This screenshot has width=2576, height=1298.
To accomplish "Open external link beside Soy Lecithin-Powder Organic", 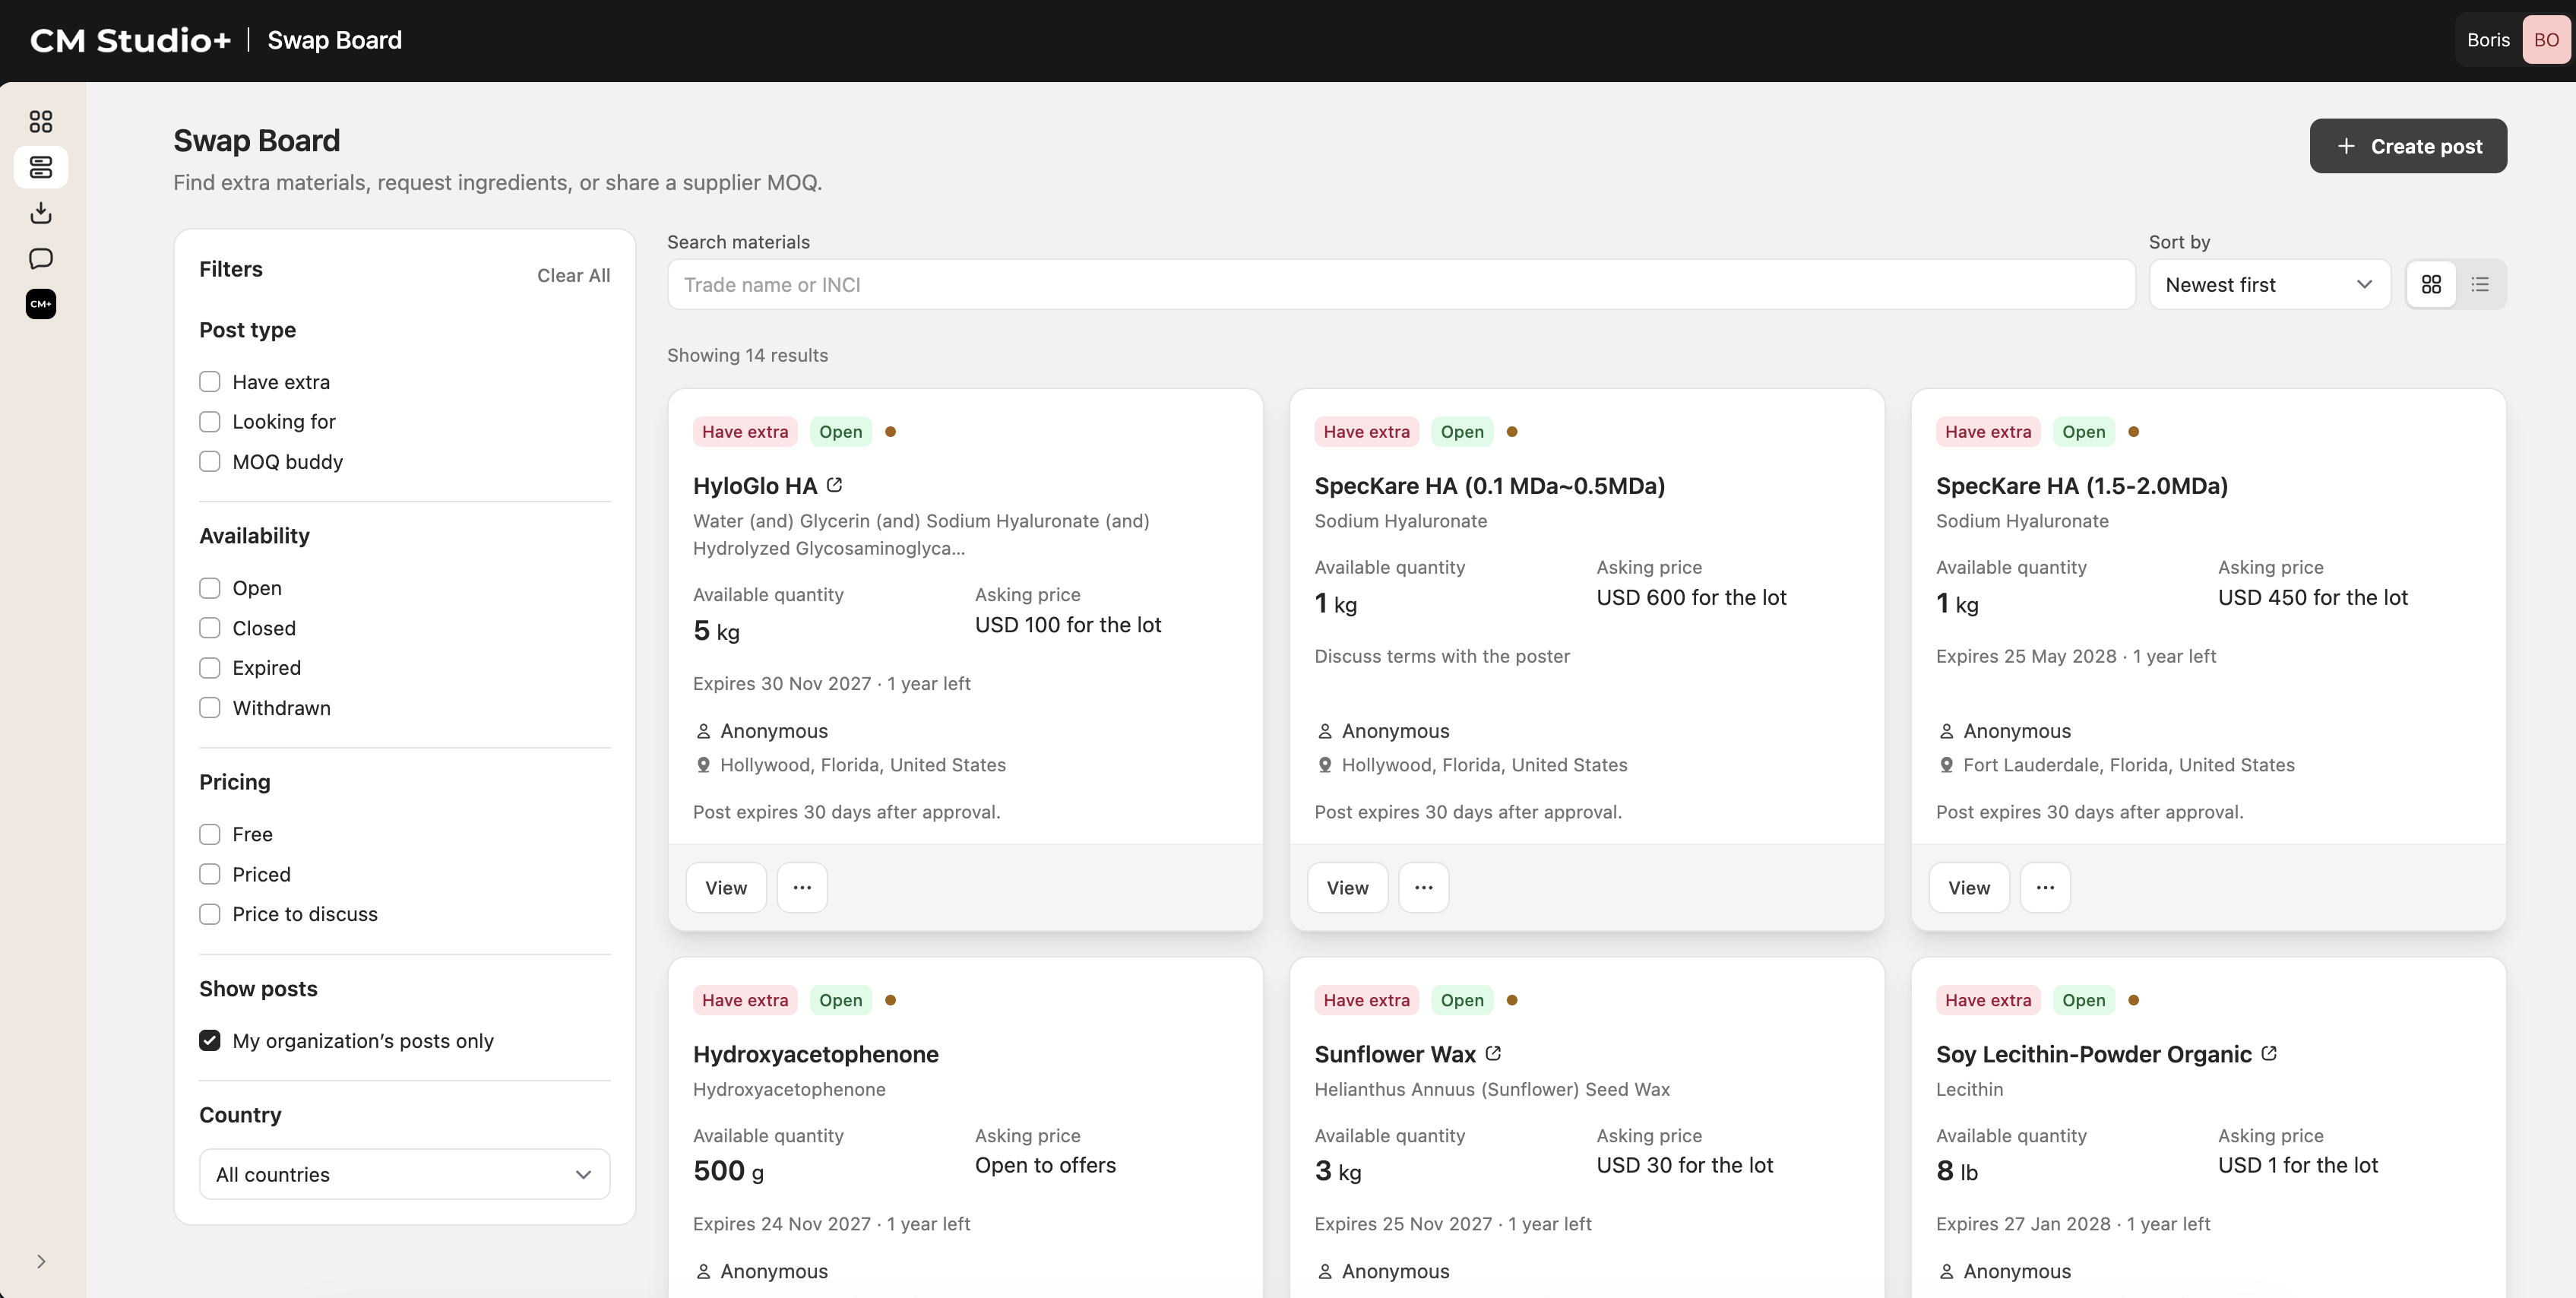I will pos(2269,1053).
